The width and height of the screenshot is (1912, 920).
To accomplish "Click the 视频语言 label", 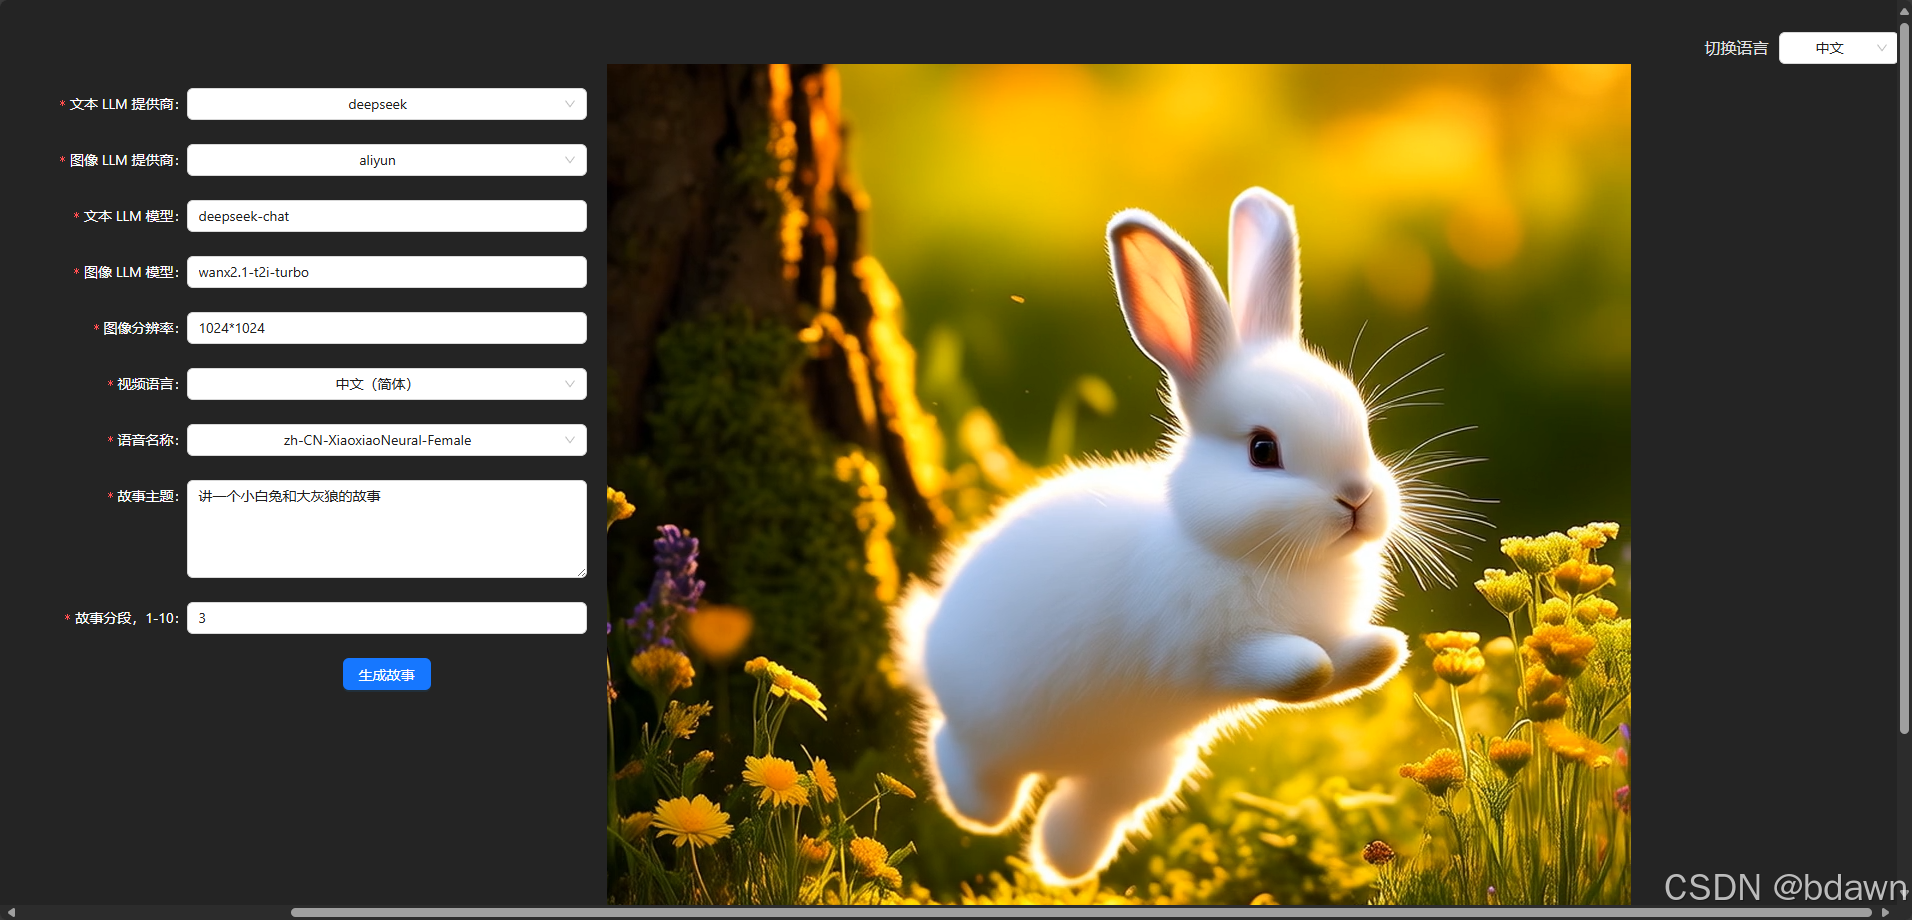I will click(x=148, y=384).
